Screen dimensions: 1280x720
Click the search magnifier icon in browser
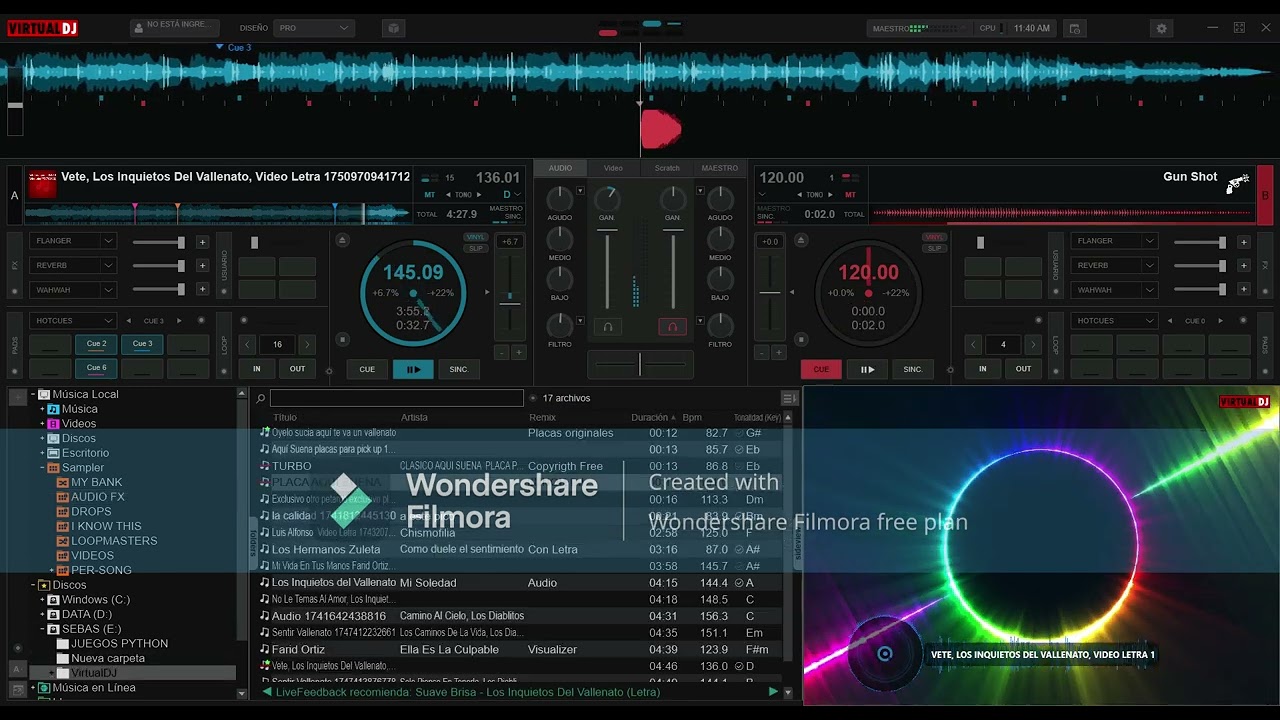[260, 398]
